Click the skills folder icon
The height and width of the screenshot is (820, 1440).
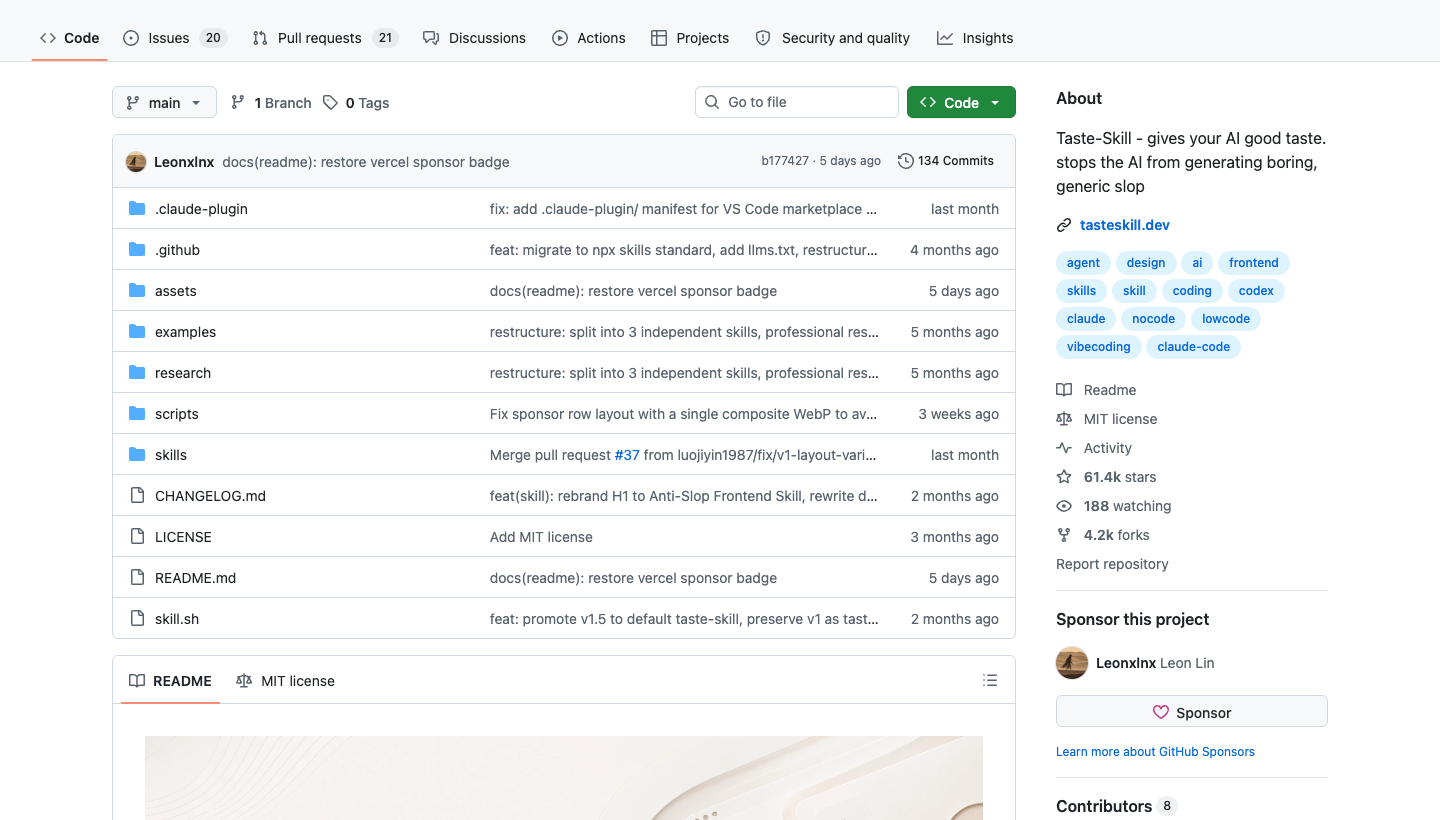[x=137, y=455]
